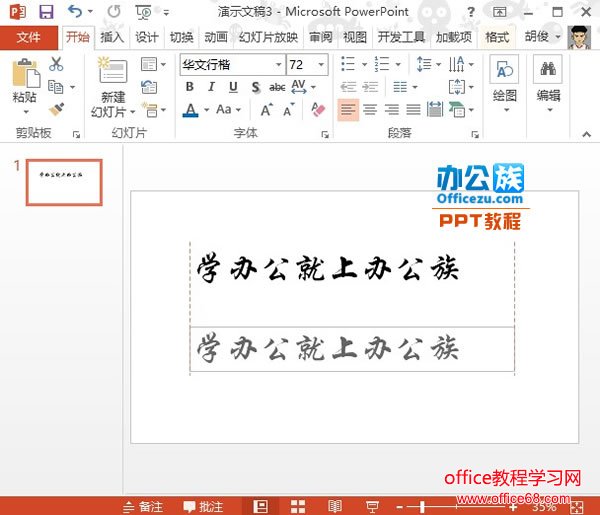This screenshot has height=515, width=600.
Task: Switch to 幻灯片放映 Slide Show tab
Action: click(x=268, y=37)
